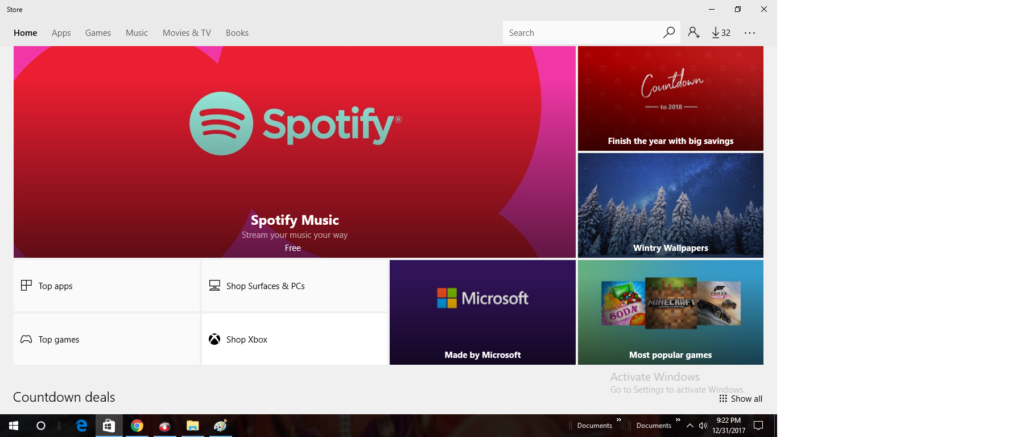Click the Shop Xbox button
The height and width of the screenshot is (437, 1024).
(x=295, y=339)
